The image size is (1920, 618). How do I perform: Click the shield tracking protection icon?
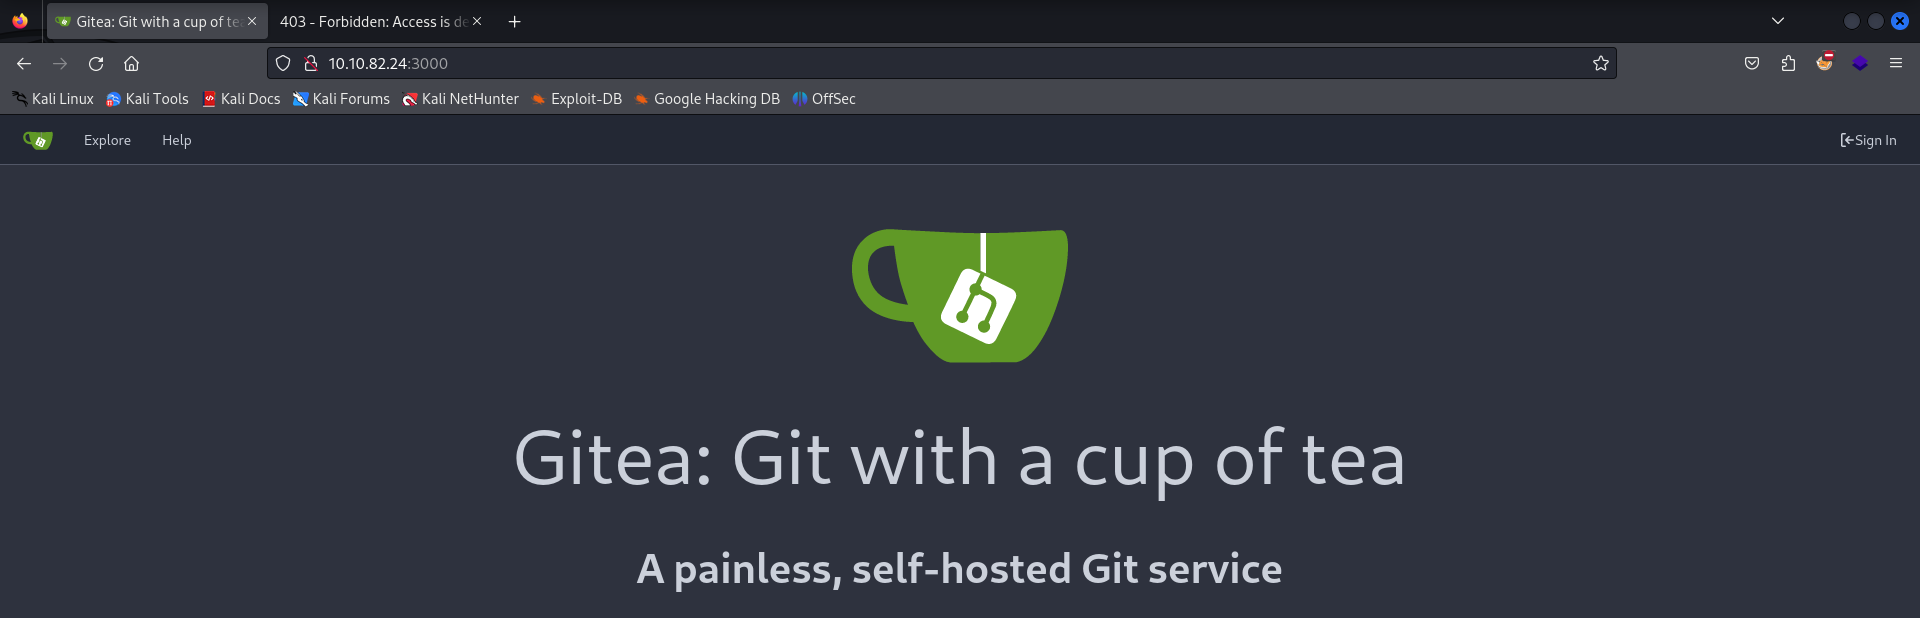[x=283, y=64]
